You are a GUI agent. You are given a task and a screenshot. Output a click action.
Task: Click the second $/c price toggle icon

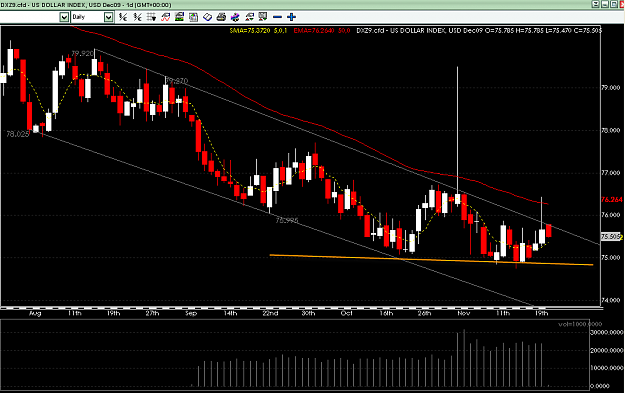pyautogui.click(x=138, y=17)
